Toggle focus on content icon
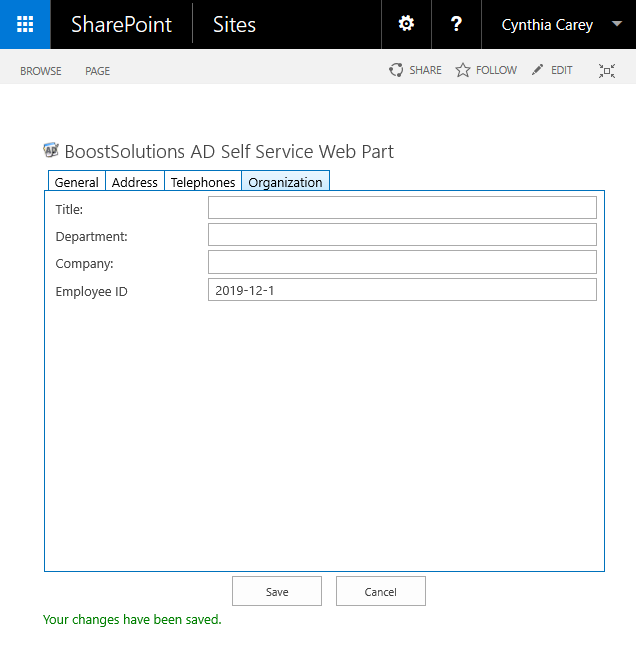 607,71
